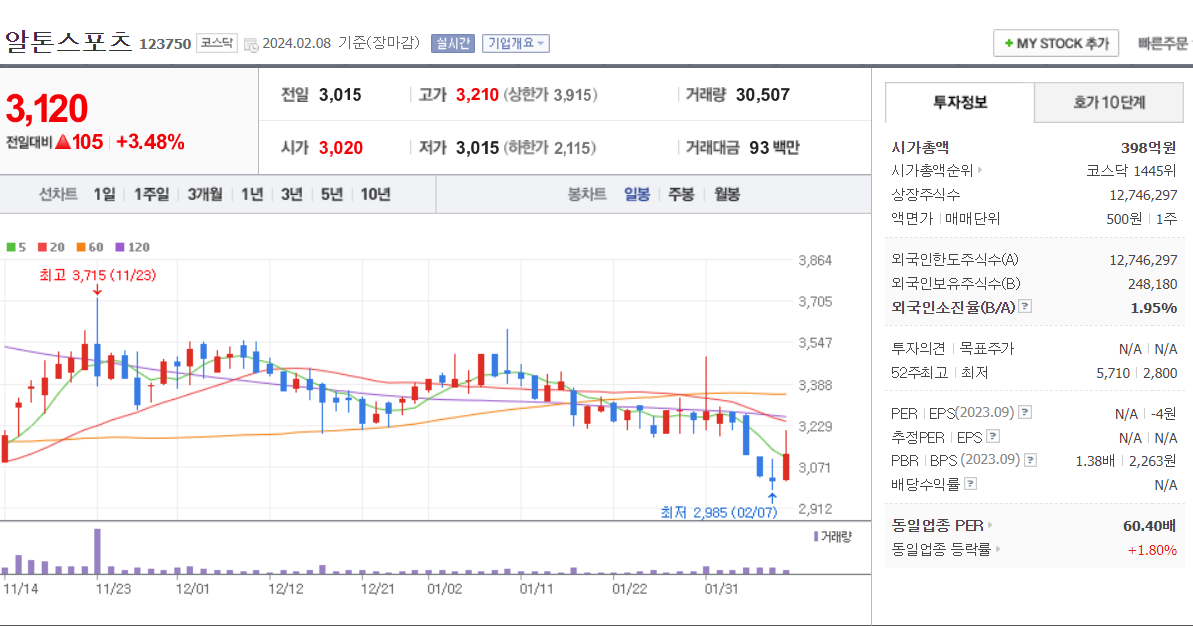This screenshot has height=626, width=1193.
Task: Click the 거래량 30,507 value
Action: (x=763, y=95)
